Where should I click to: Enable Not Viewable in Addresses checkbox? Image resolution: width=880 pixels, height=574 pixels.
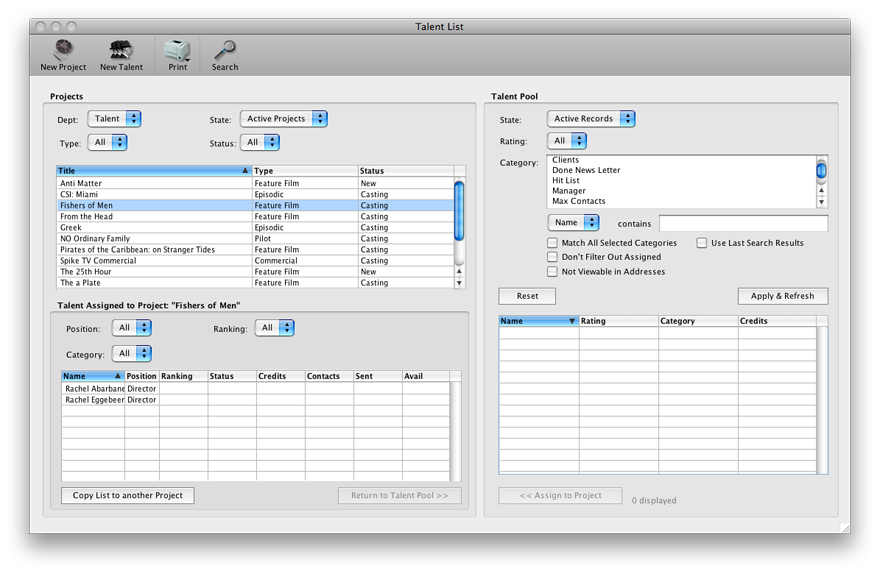pos(552,272)
